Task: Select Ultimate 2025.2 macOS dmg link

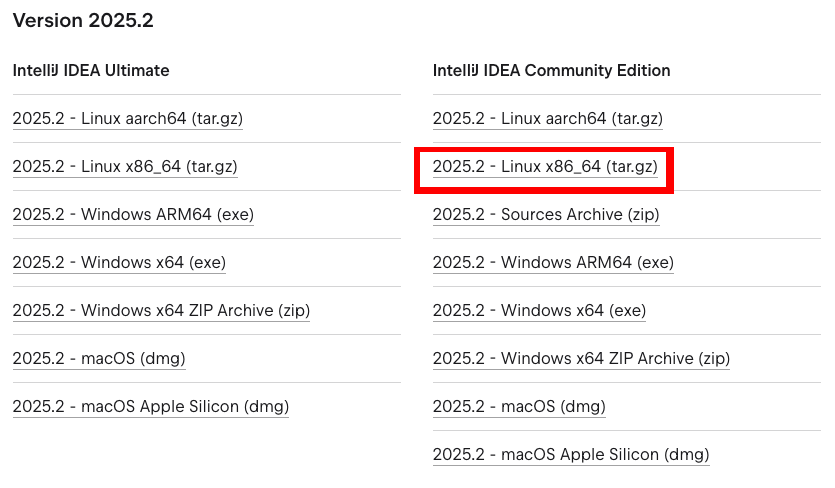Action: pos(99,359)
